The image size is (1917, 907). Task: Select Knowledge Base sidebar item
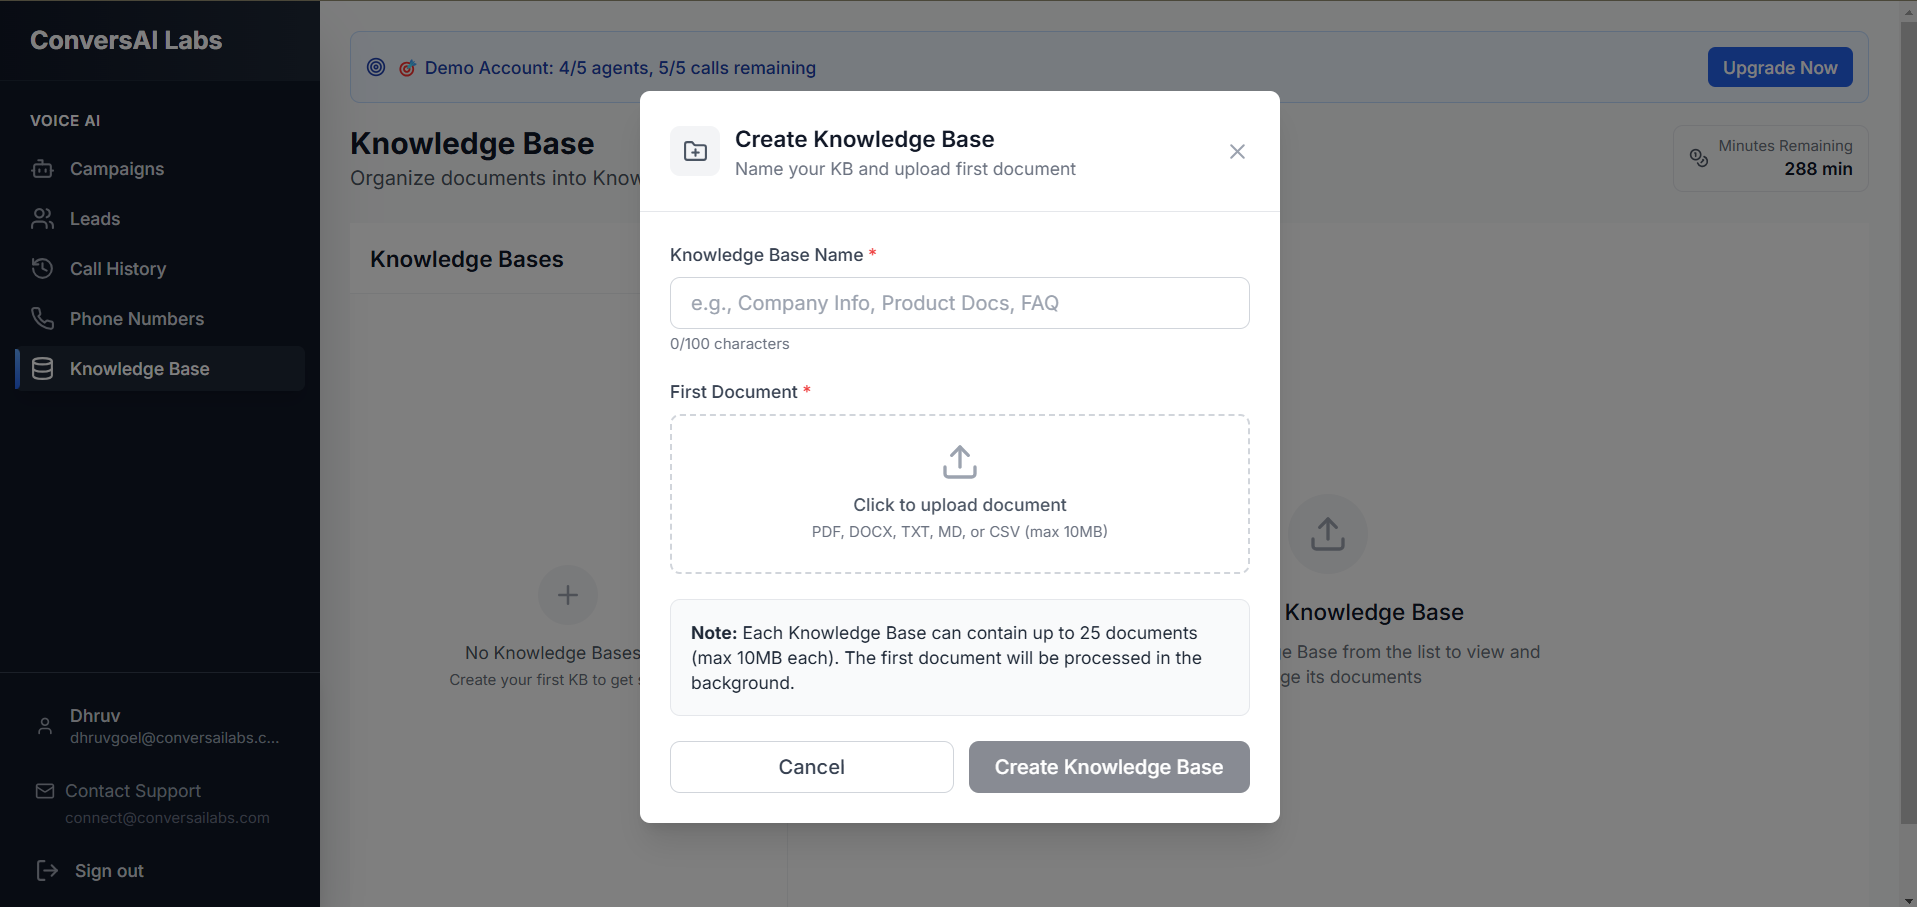click(x=160, y=369)
